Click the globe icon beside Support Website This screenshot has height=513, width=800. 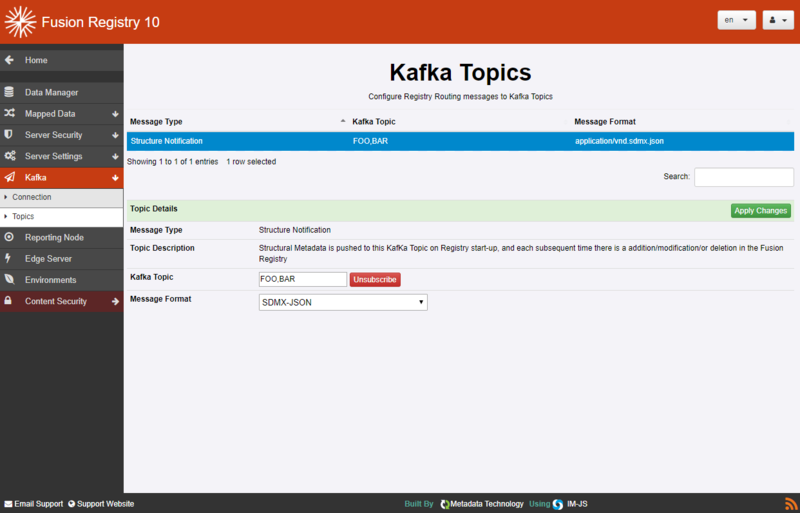point(71,504)
